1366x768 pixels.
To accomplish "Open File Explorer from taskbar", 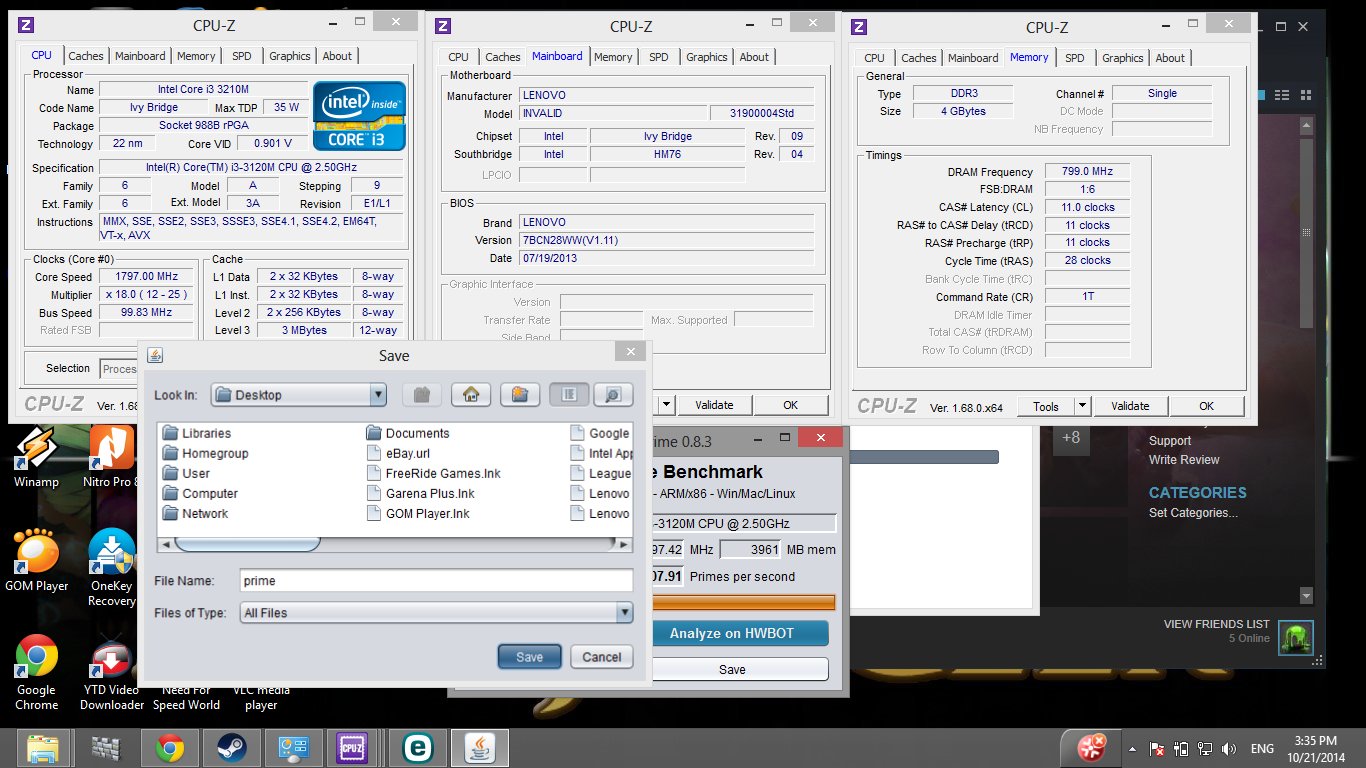I will point(43,747).
